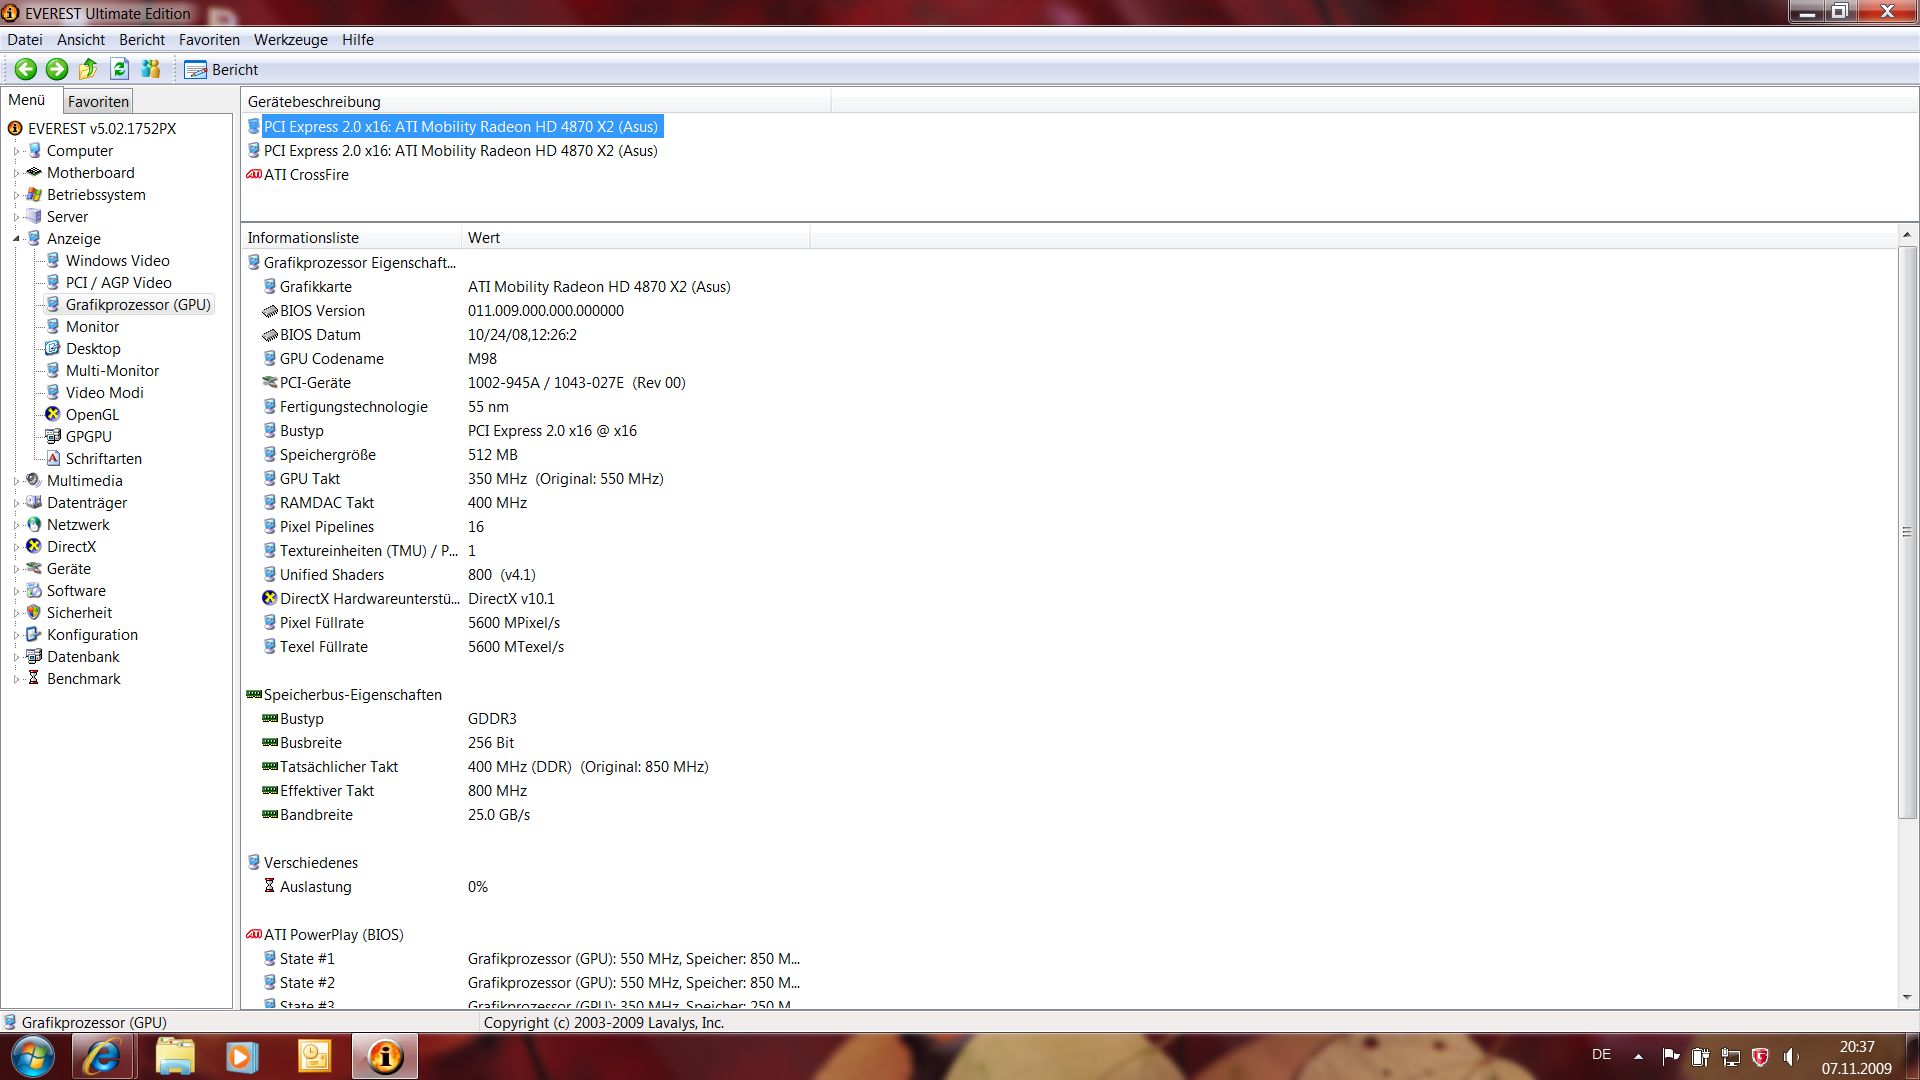This screenshot has height=1080, width=1920.
Task: Open Windows Explorer folder taskbar icon
Action: [175, 1057]
